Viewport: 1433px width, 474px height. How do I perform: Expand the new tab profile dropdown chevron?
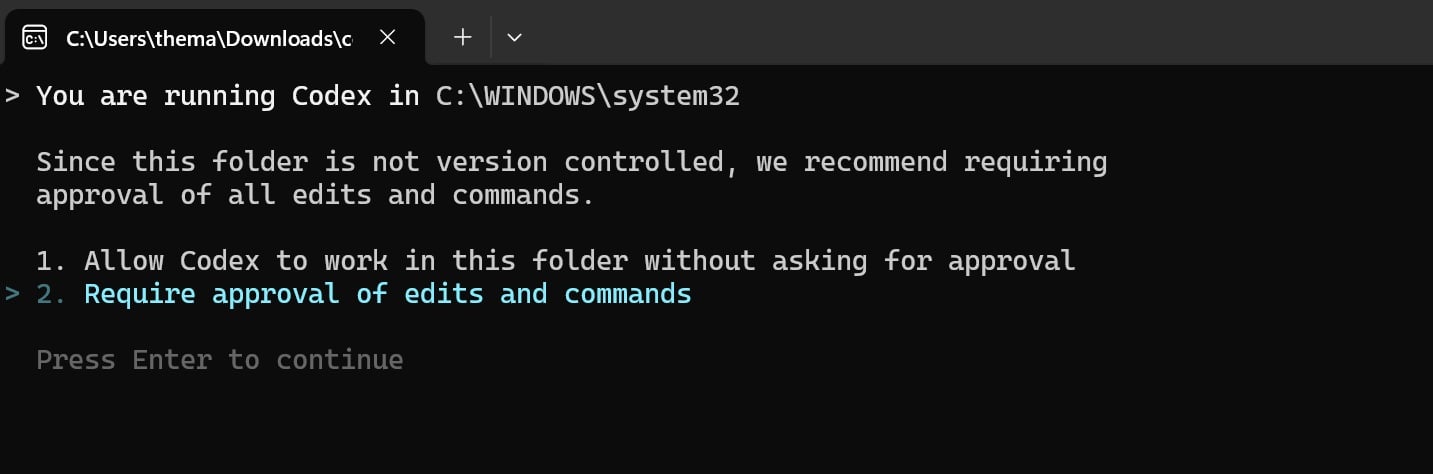click(514, 38)
